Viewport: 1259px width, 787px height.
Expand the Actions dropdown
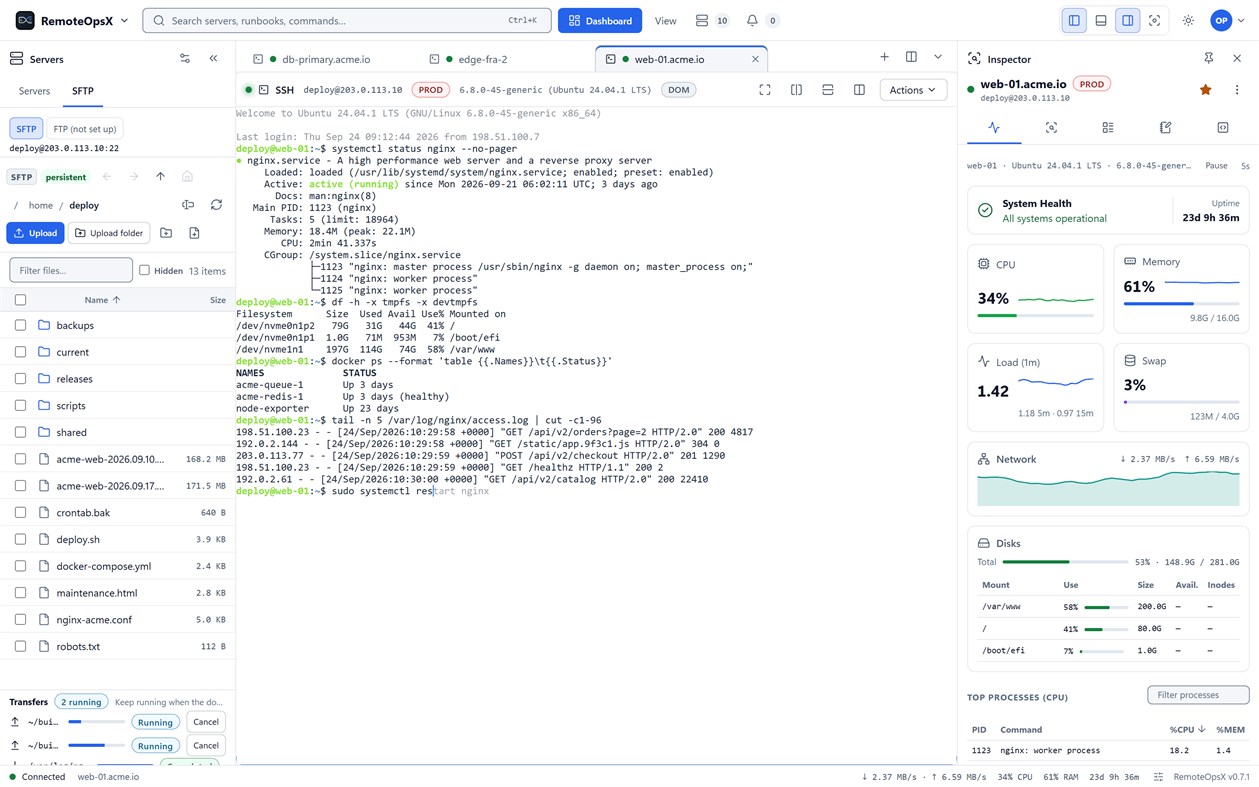[912, 90]
